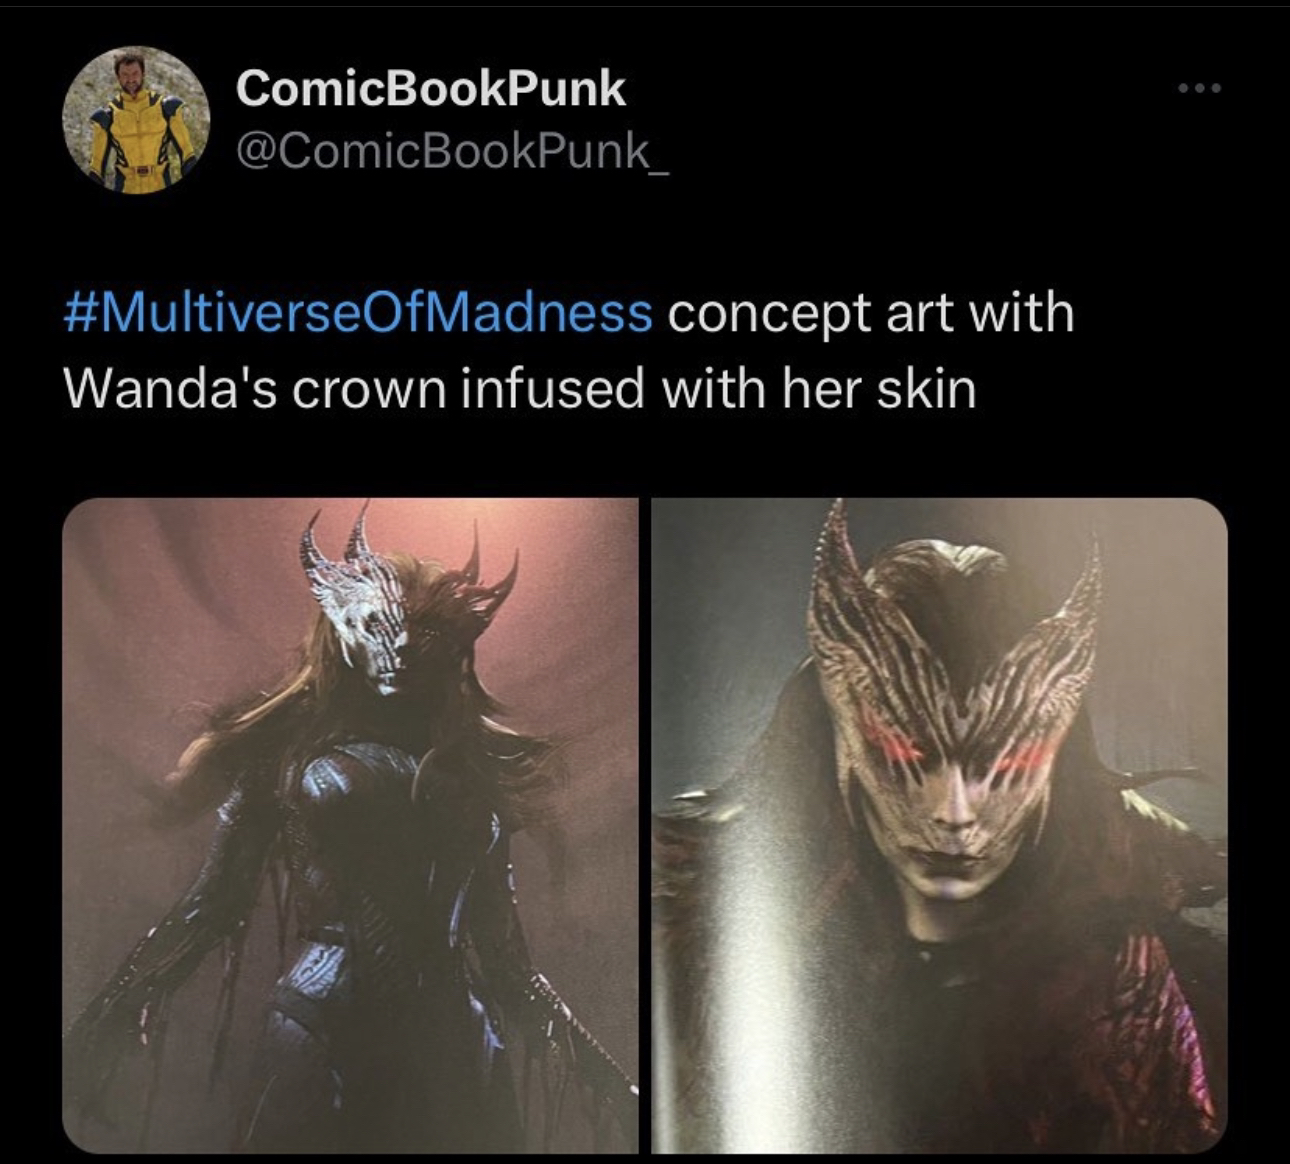Click the ComicBookPunk display name
Screen dimensions: 1290x1164
pyautogui.click(x=431, y=88)
